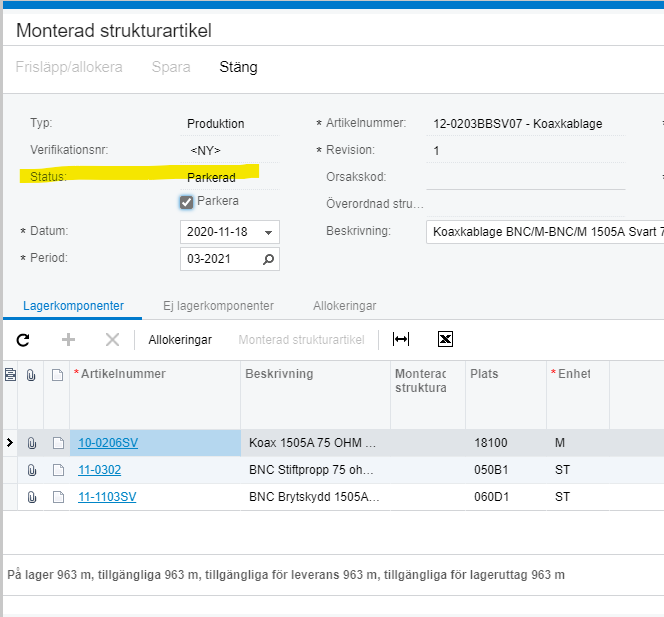Click the delete row X icon

coord(112,340)
